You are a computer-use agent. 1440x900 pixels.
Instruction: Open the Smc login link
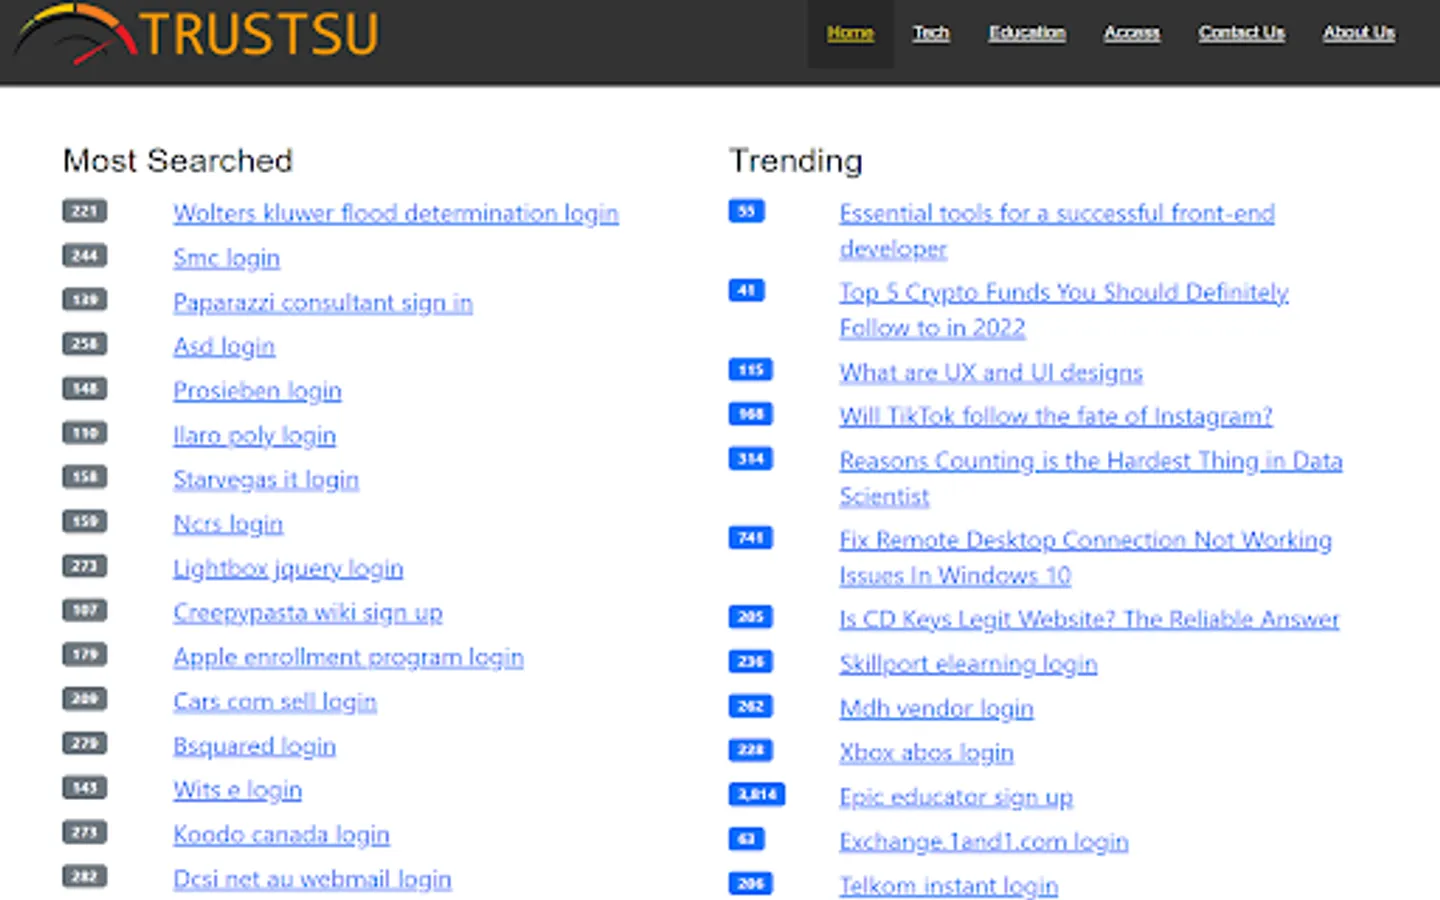226,258
